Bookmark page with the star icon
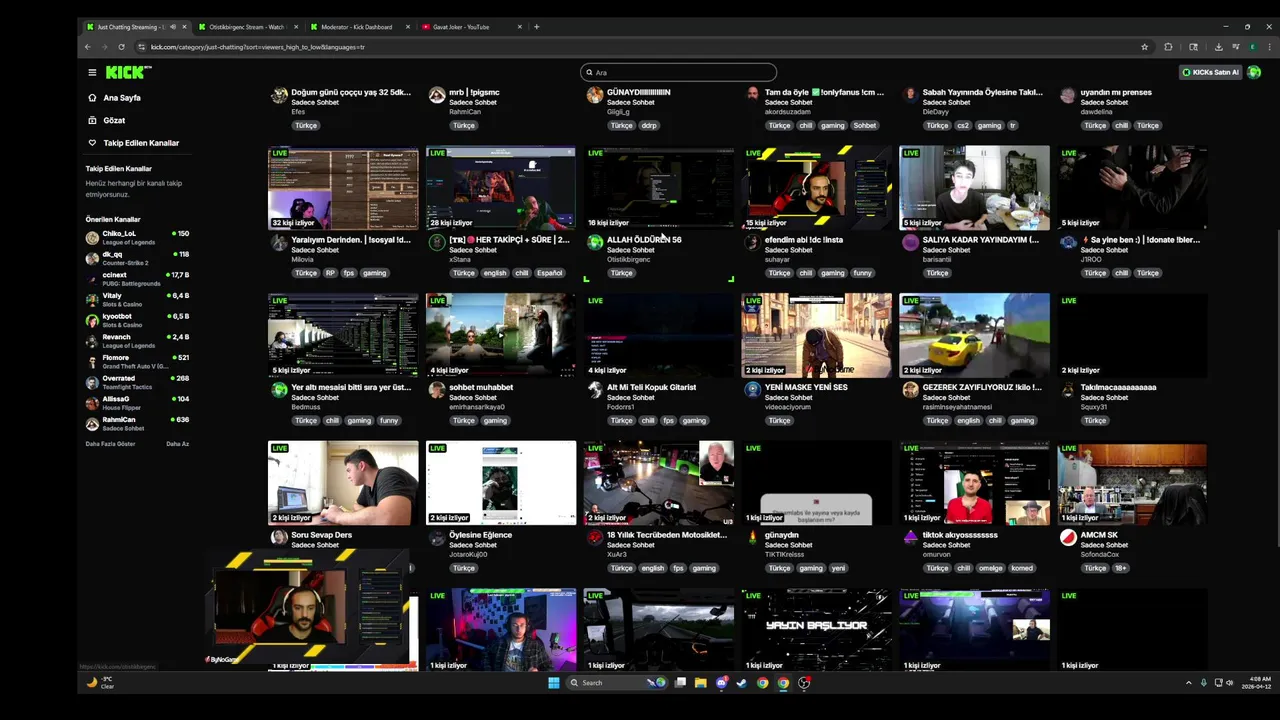Viewport: 1280px width, 720px height. click(1144, 47)
